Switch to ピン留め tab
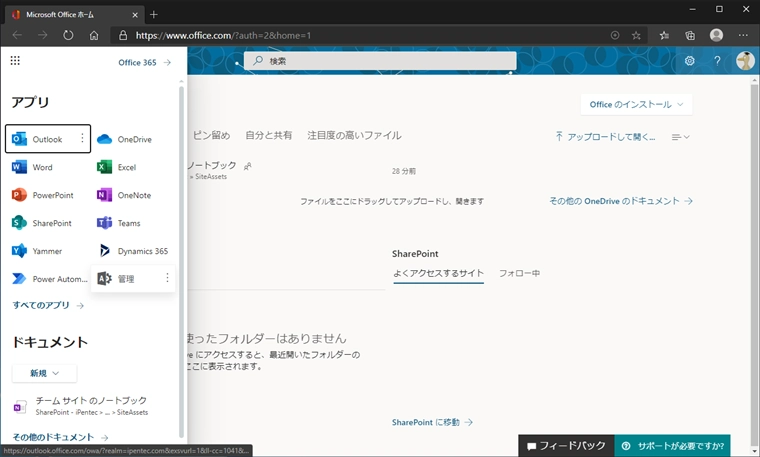The width and height of the screenshot is (760, 457). tap(211, 135)
